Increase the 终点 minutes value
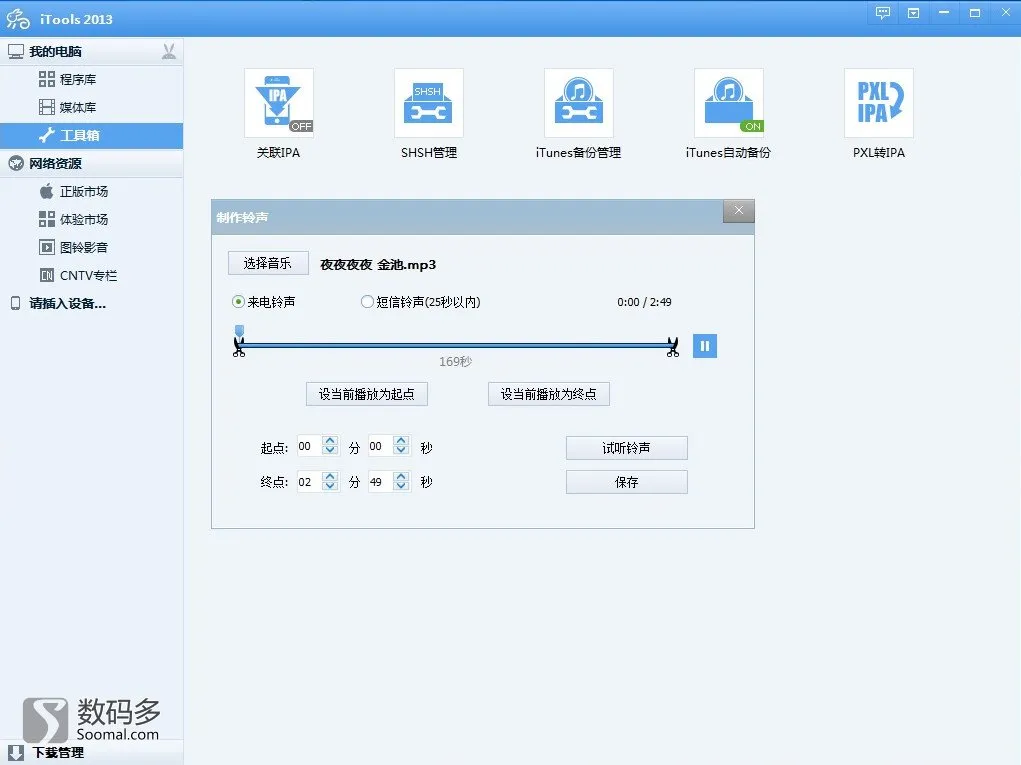Image resolution: width=1021 pixels, height=765 pixels. [330, 477]
